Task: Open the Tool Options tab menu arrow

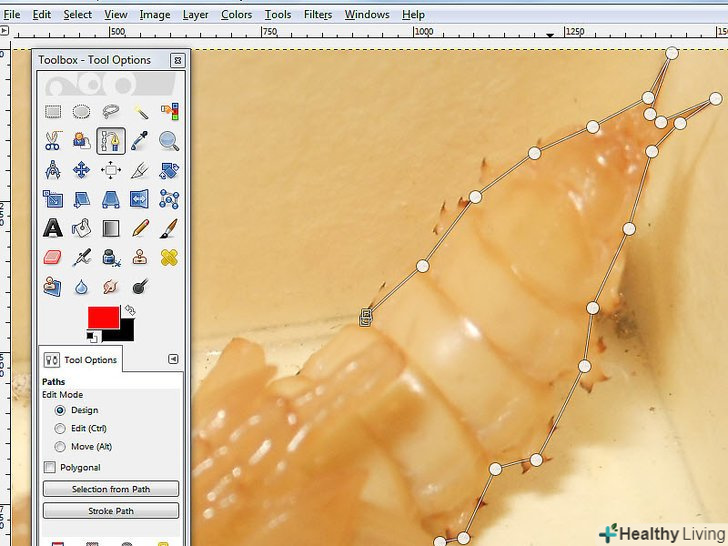Action: 173,359
